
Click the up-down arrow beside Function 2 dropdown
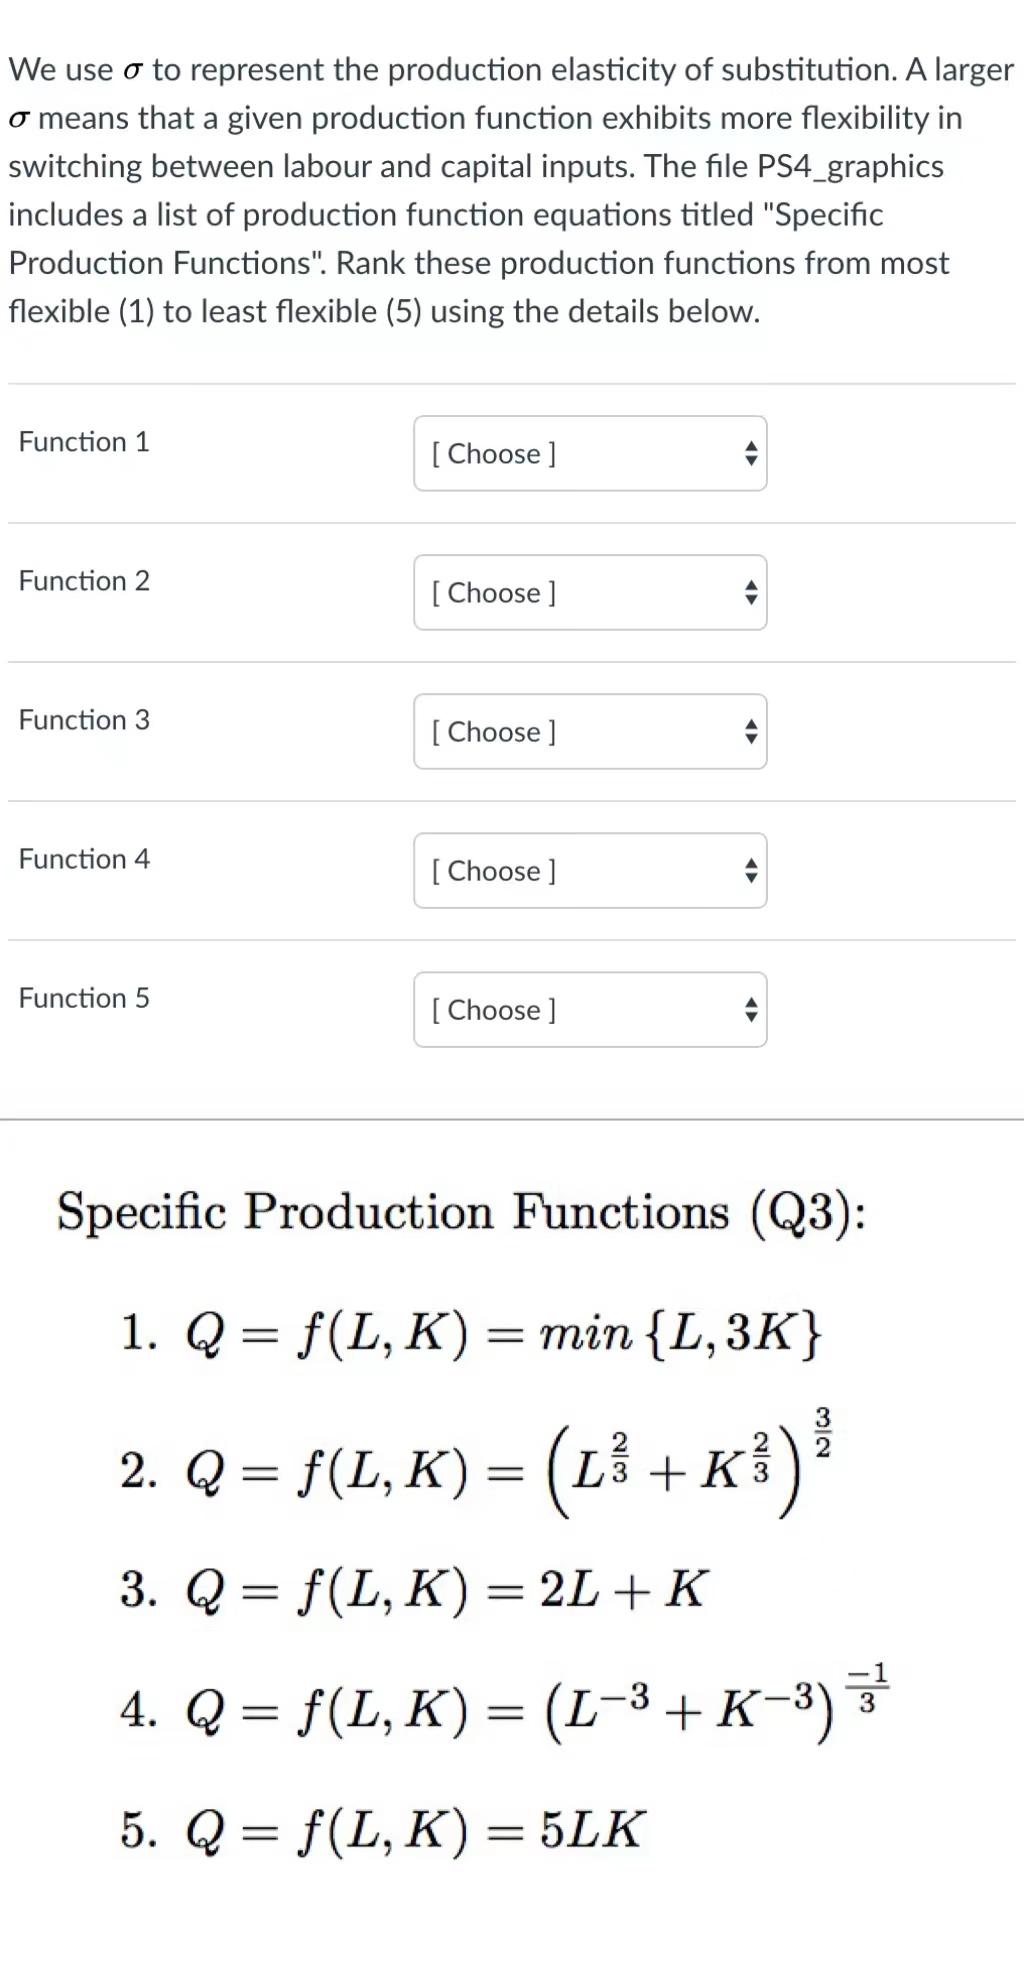click(x=751, y=592)
